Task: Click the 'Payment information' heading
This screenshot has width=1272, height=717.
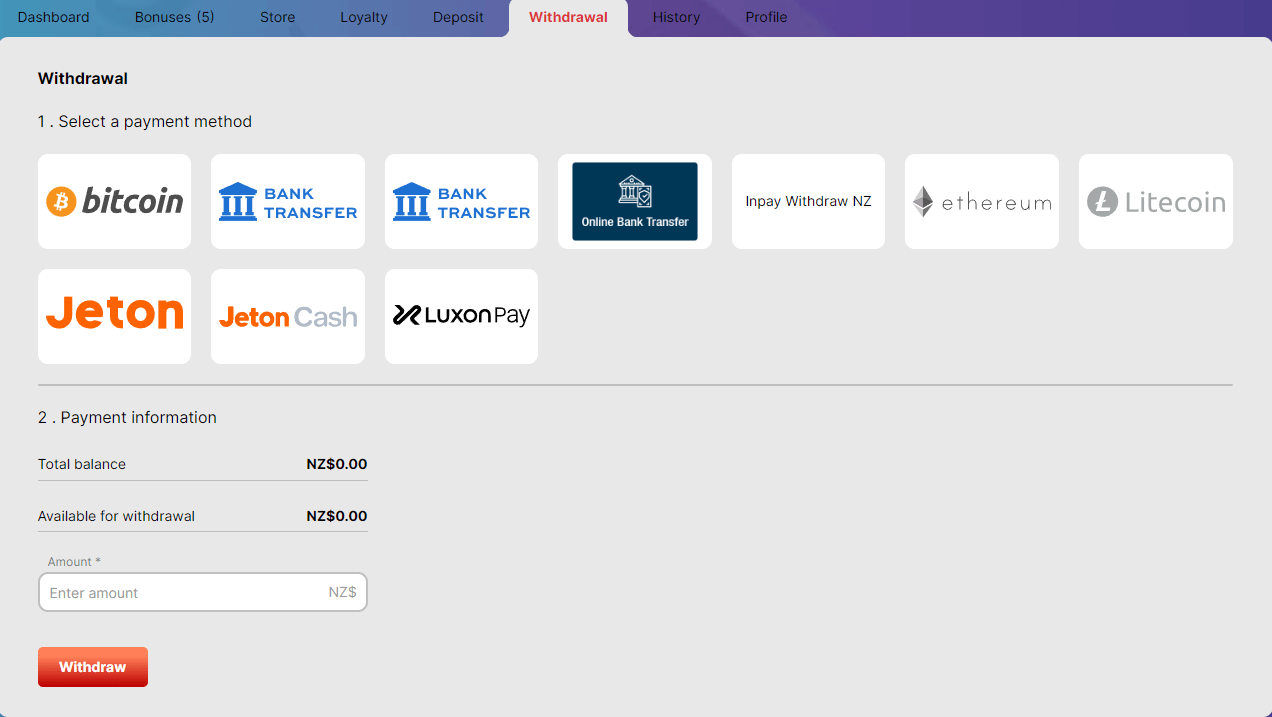Action: 127,417
